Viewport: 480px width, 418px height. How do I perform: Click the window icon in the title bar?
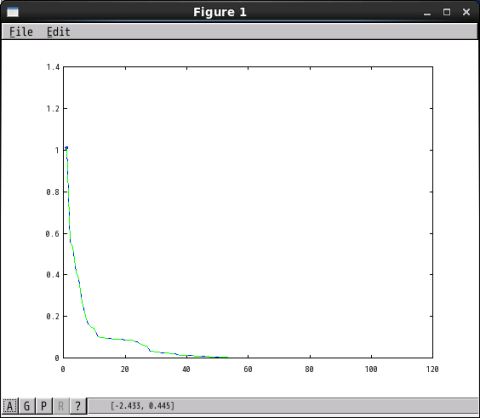(x=13, y=12)
